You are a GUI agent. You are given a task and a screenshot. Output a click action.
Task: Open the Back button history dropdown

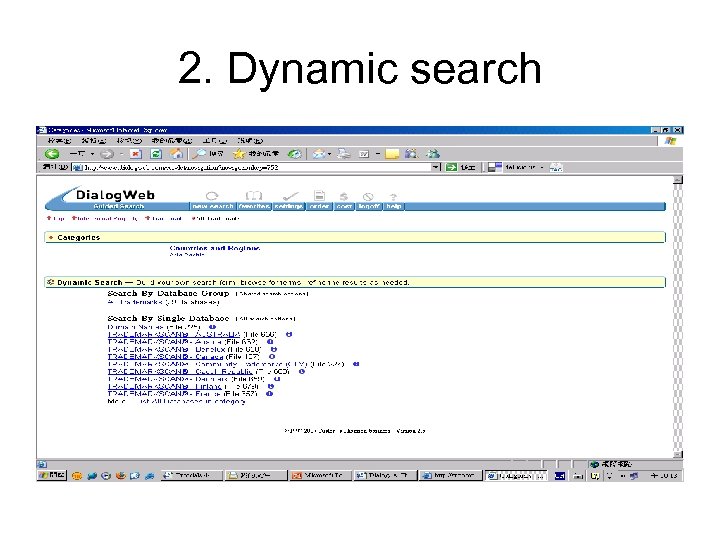(92, 154)
